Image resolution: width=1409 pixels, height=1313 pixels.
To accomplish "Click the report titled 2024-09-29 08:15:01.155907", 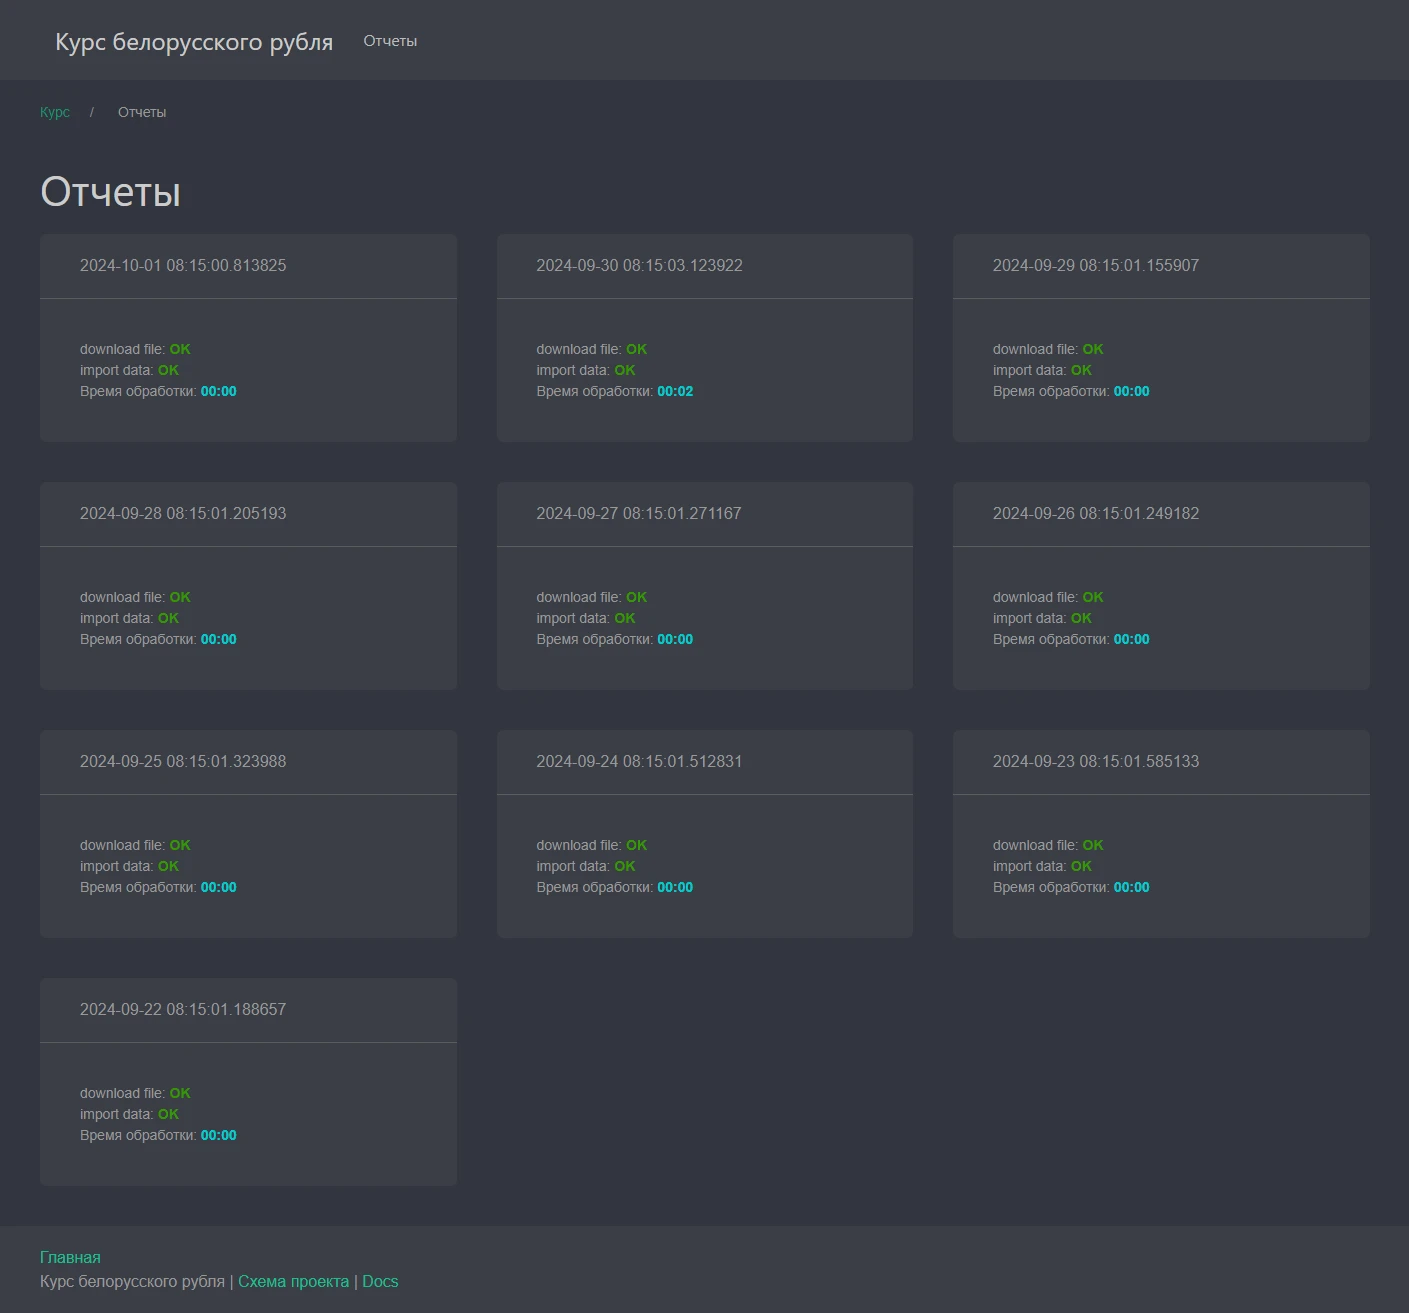I will 1095,265.
